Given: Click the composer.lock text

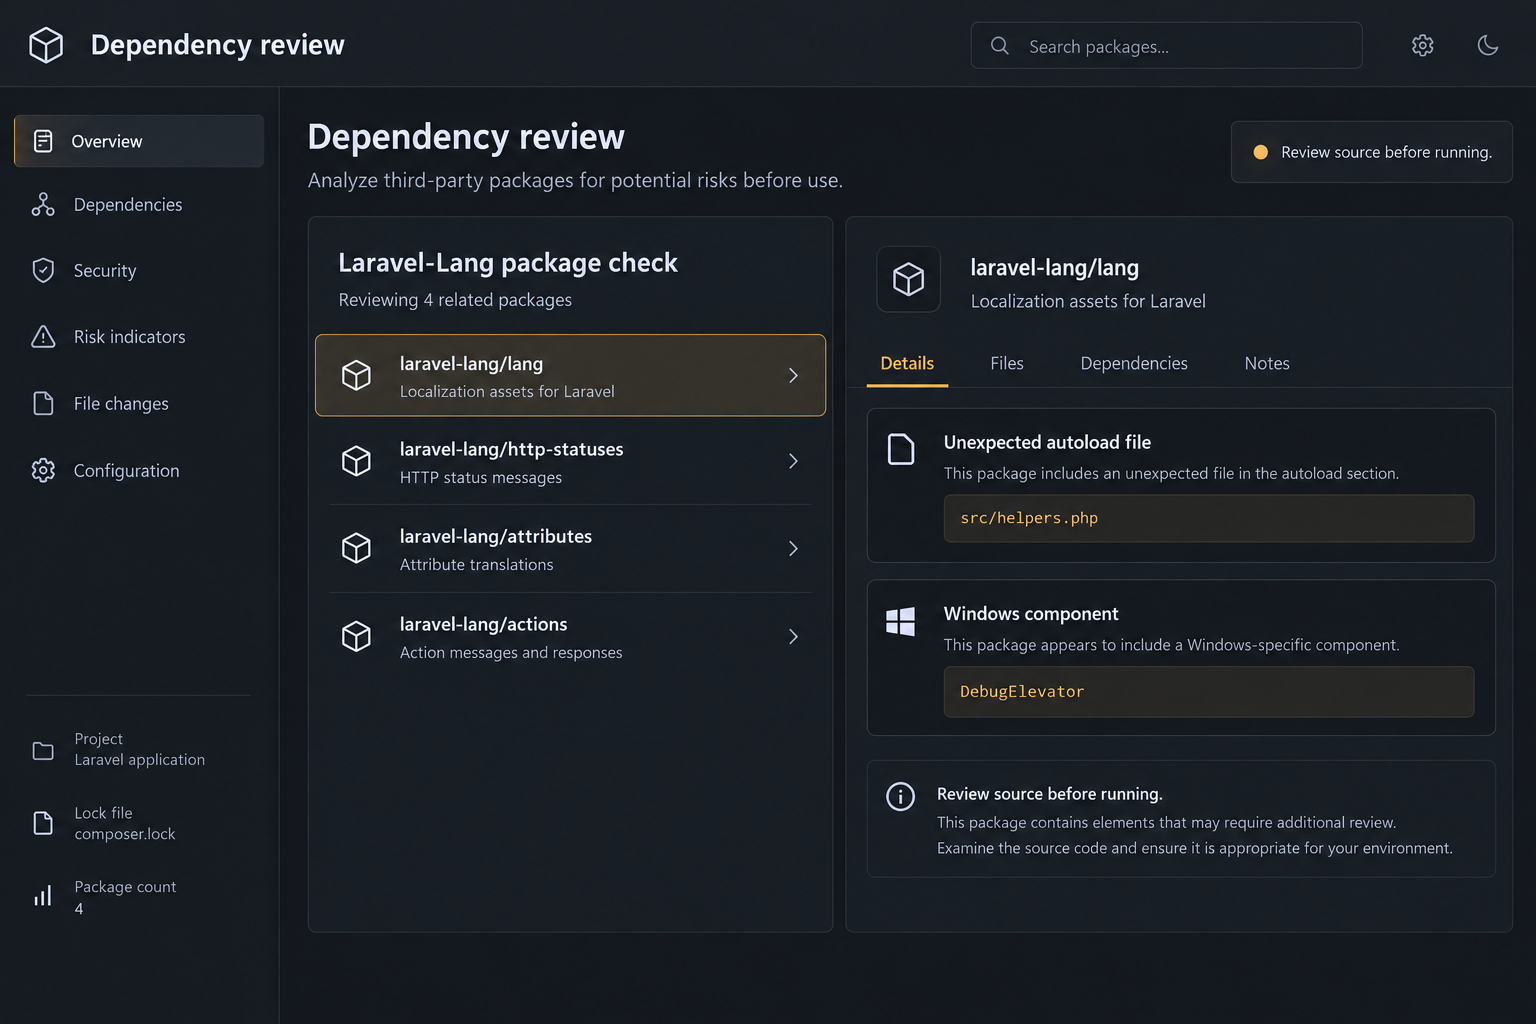Looking at the screenshot, I should click(x=125, y=834).
